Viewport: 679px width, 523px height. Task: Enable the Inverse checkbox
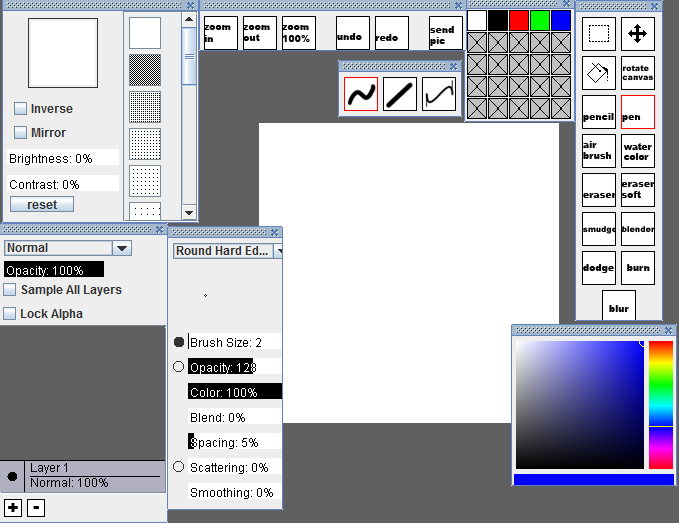click(20, 109)
